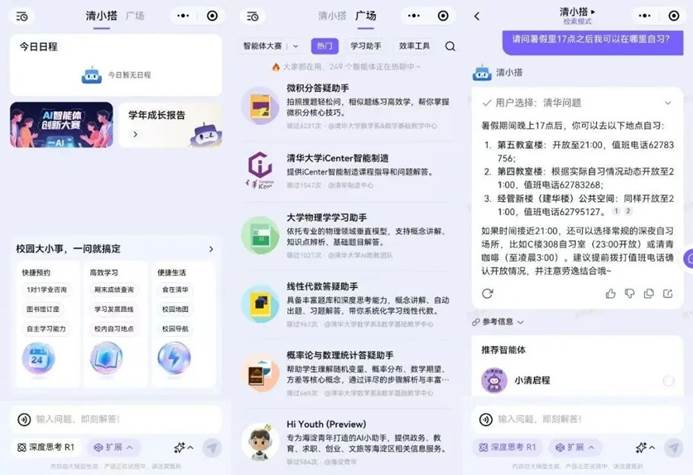The image size is (693, 475).
Task: Open 学习发展路线 shortcut
Action: point(114,309)
